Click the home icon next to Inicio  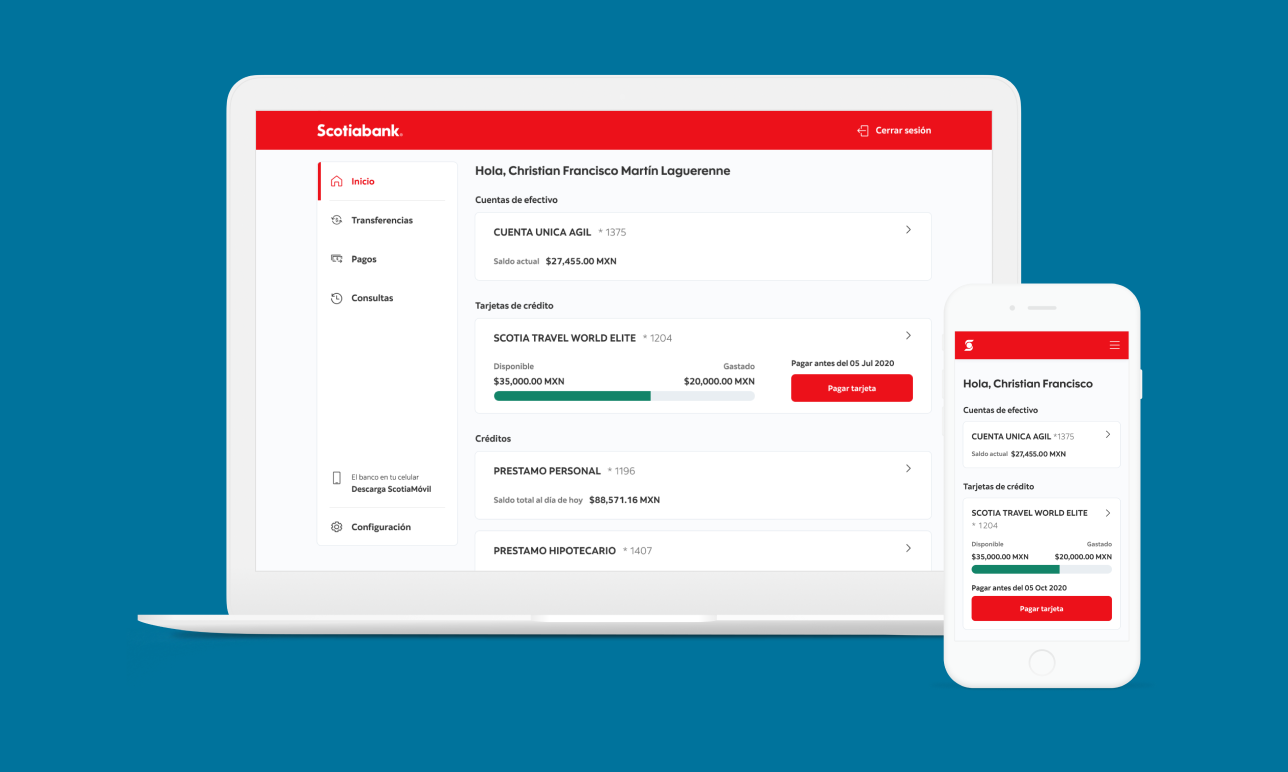click(x=337, y=182)
